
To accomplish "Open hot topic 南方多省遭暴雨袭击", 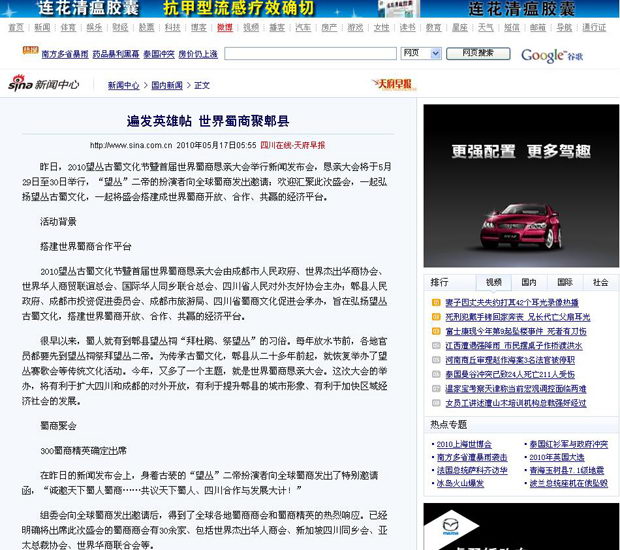I will 472,457.
